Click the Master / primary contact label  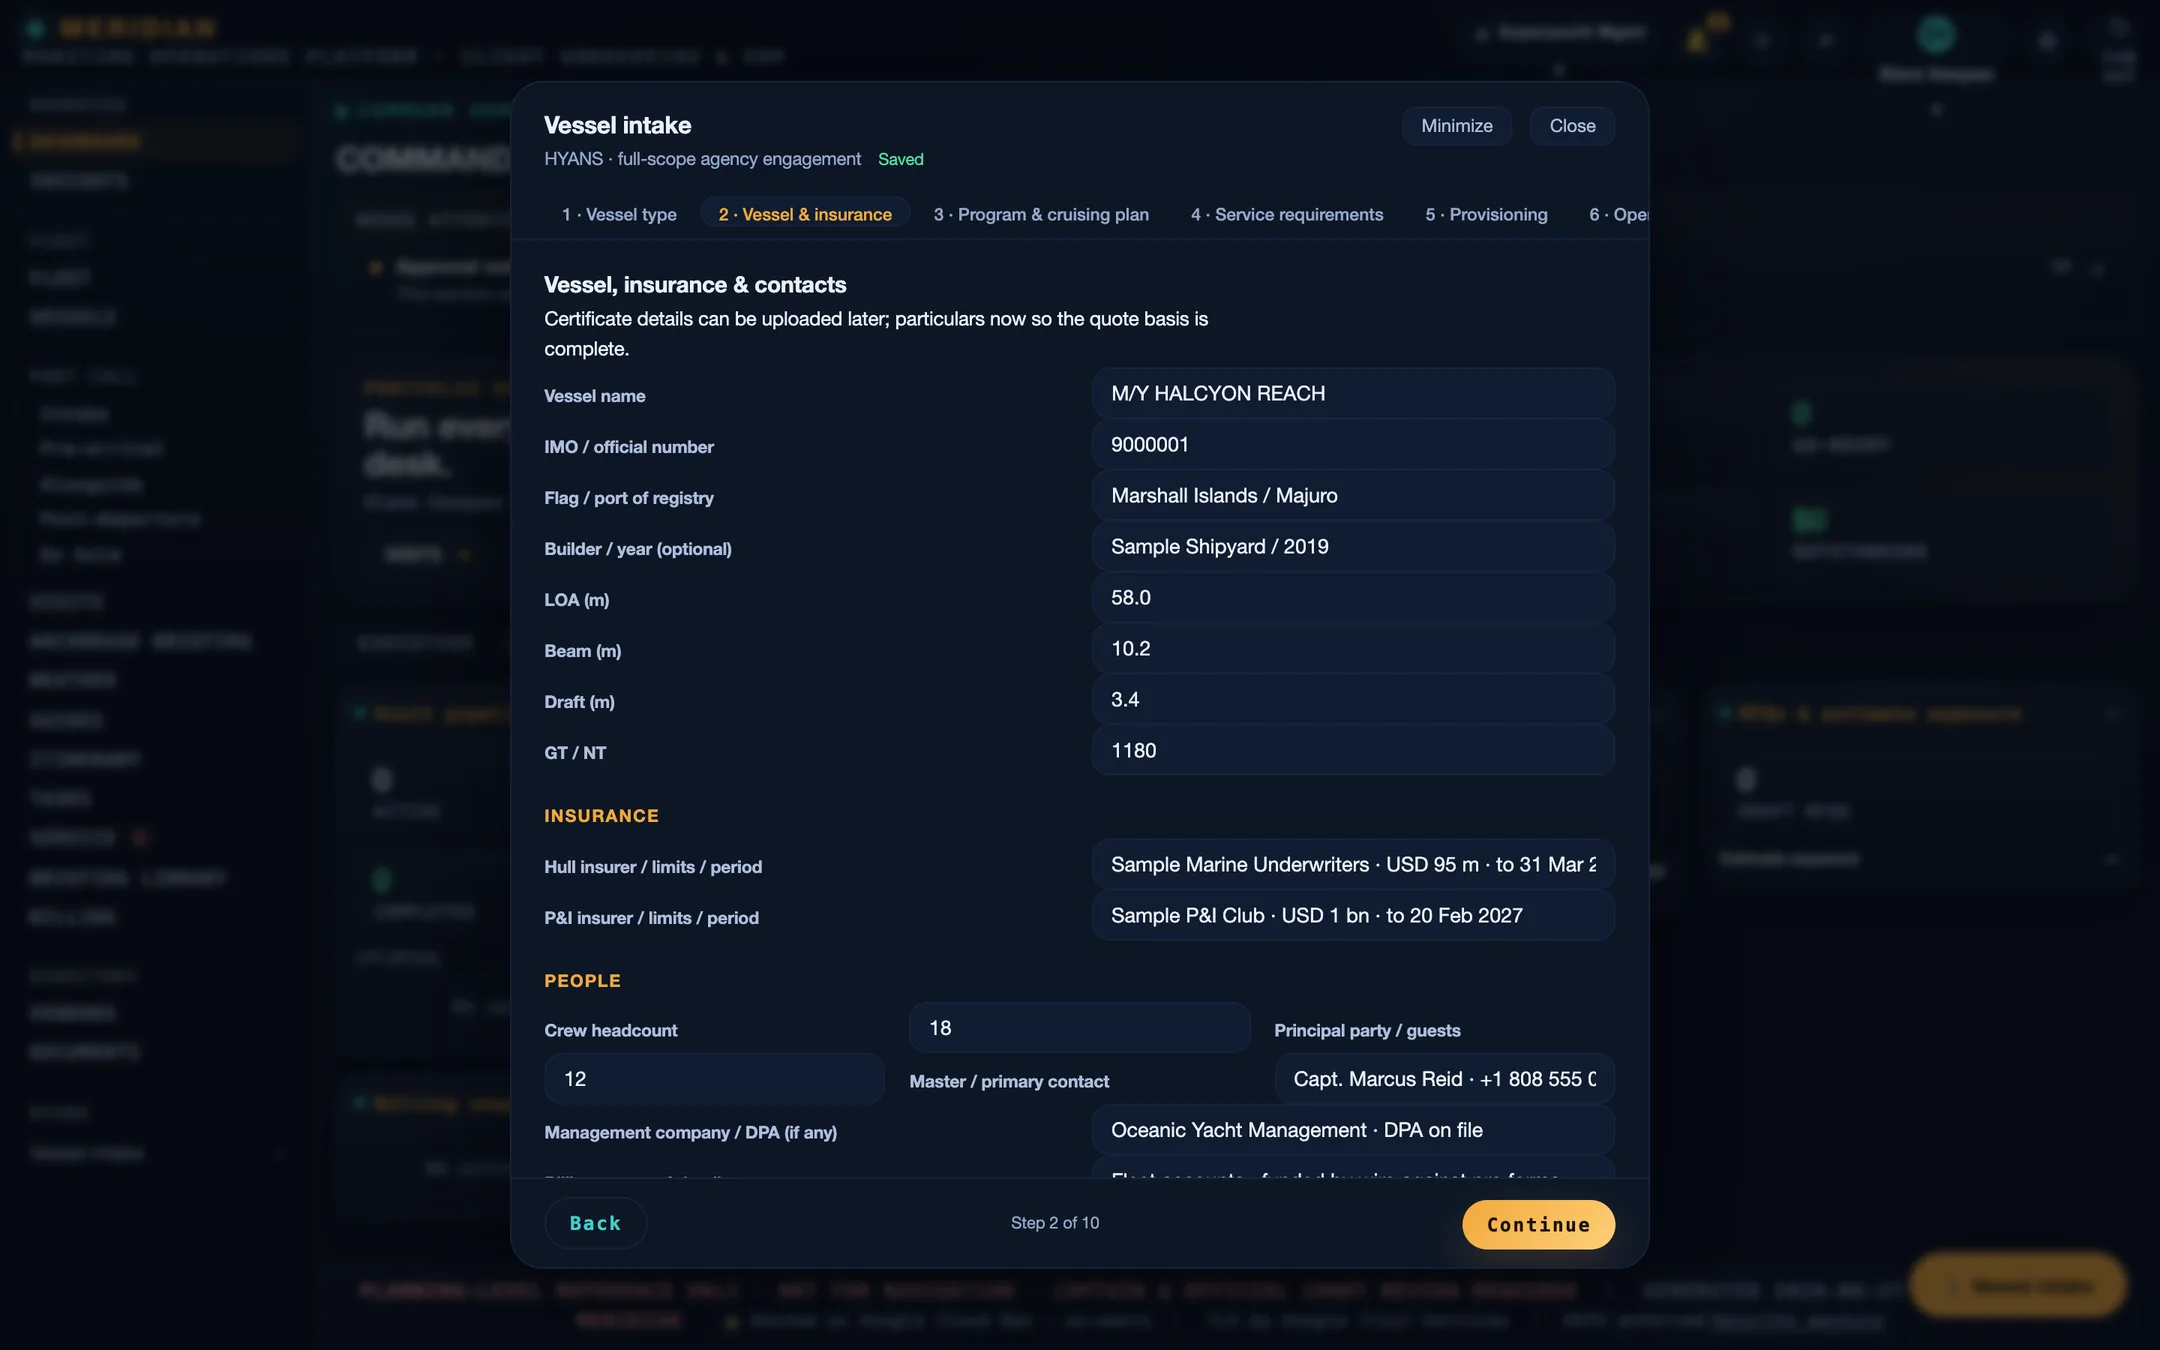click(1009, 1081)
